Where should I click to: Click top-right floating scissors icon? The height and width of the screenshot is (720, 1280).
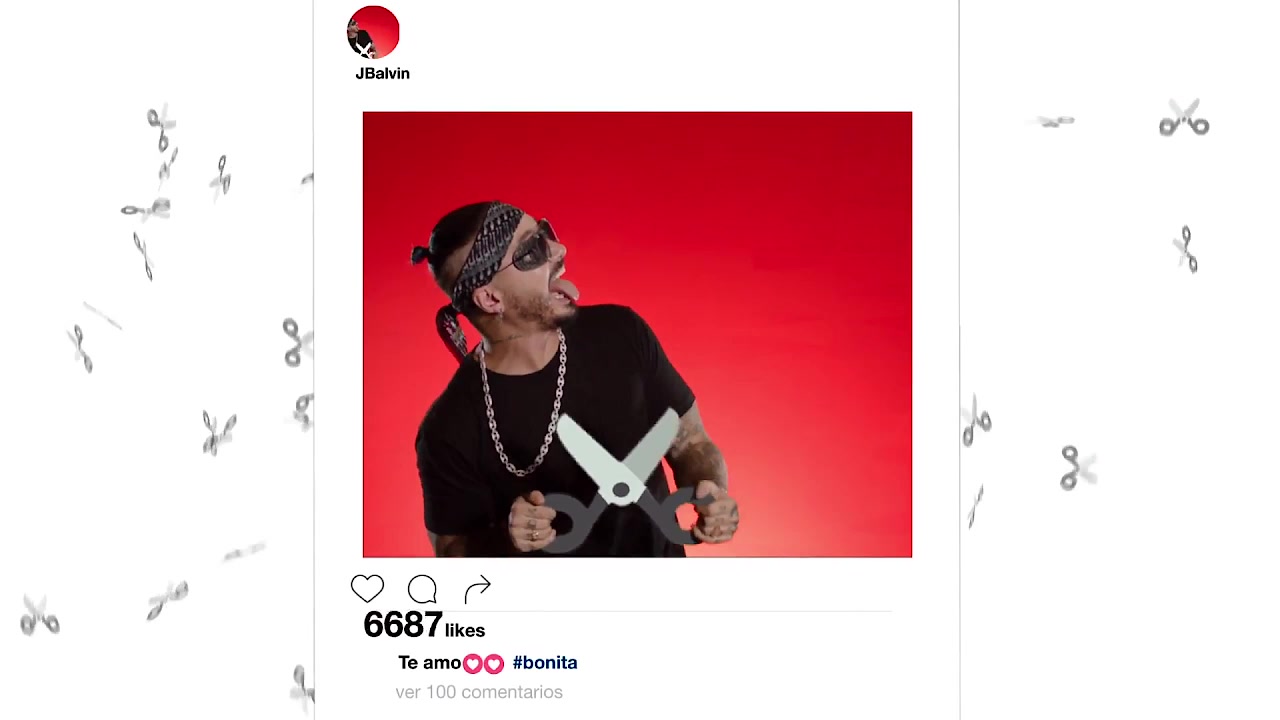[1184, 118]
